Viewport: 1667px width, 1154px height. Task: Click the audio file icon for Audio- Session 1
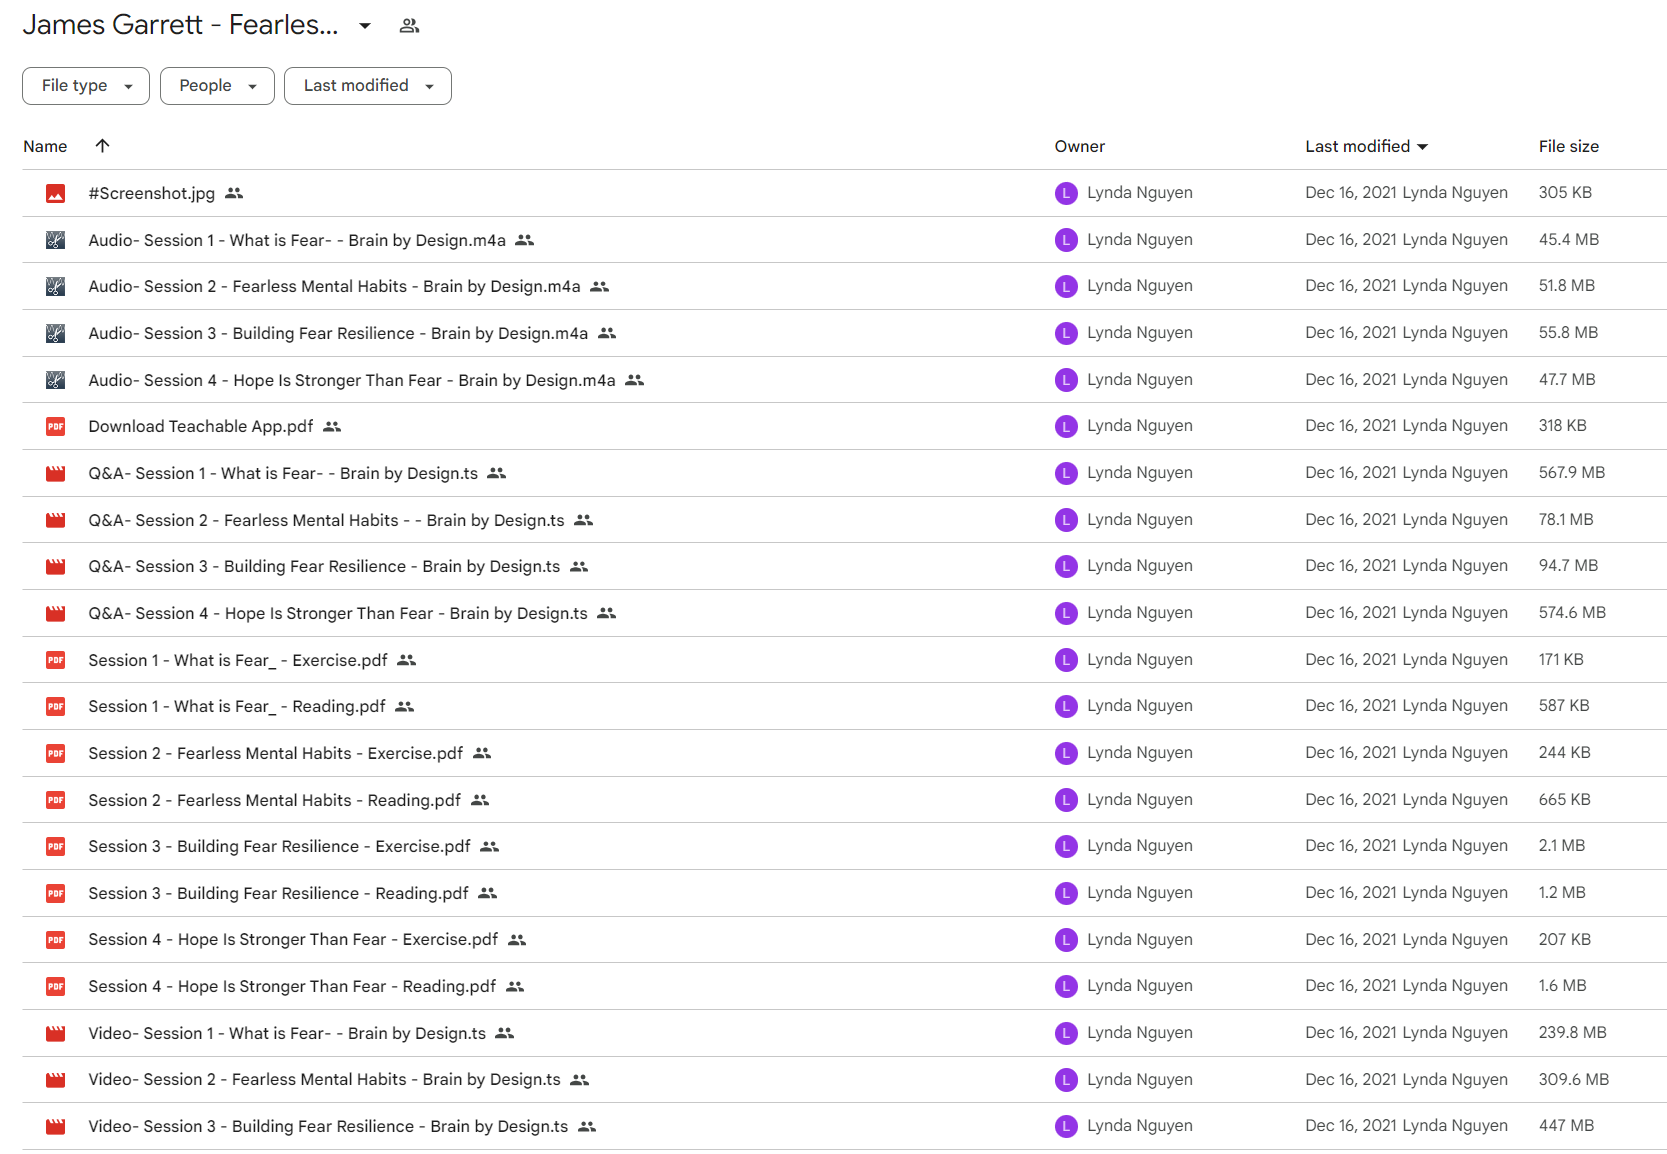(x=56, y=240)
